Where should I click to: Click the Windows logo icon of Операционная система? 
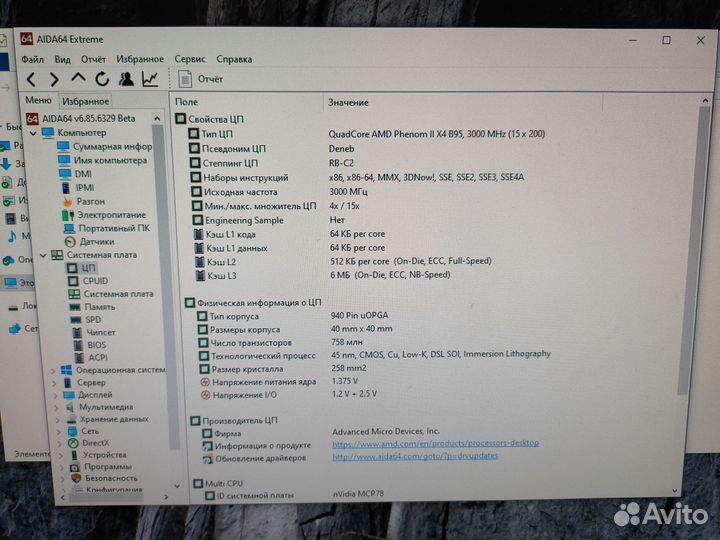[x=67, y=370]
